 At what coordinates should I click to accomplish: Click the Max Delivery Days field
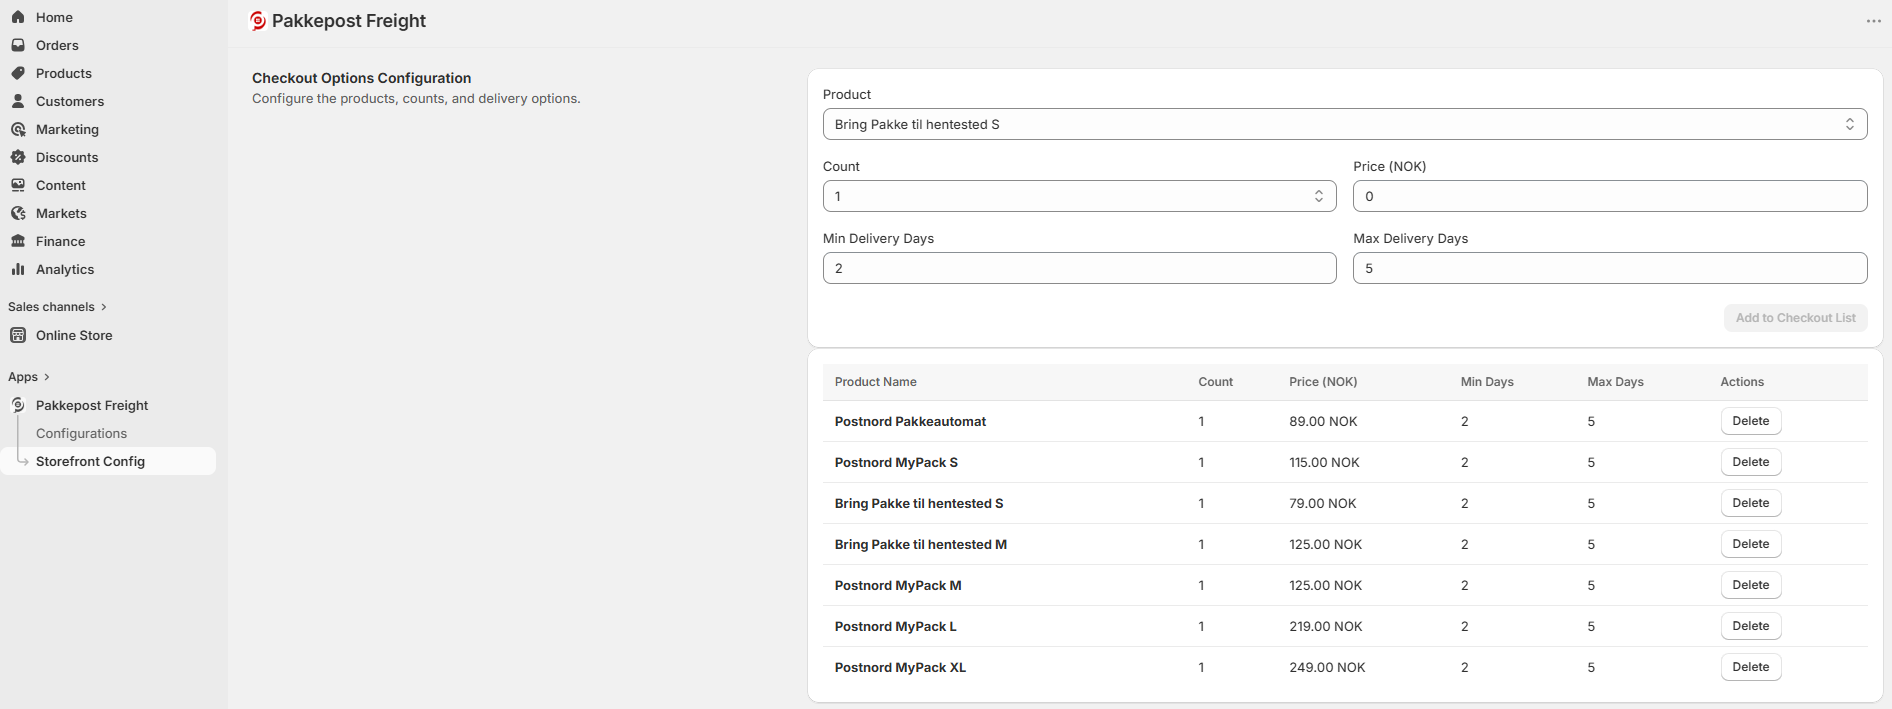pyautogui.click(x=1610, y=268)
